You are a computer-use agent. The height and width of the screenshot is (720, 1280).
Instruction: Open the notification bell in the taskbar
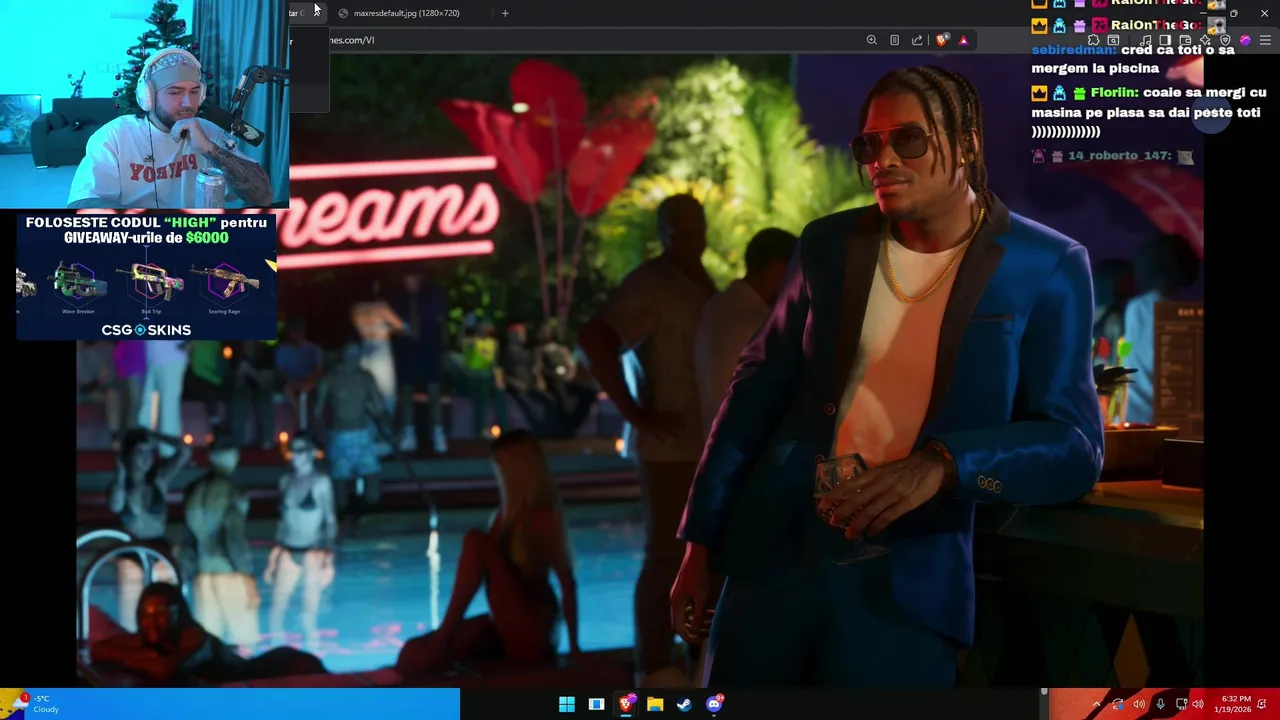click(1262, 704)
